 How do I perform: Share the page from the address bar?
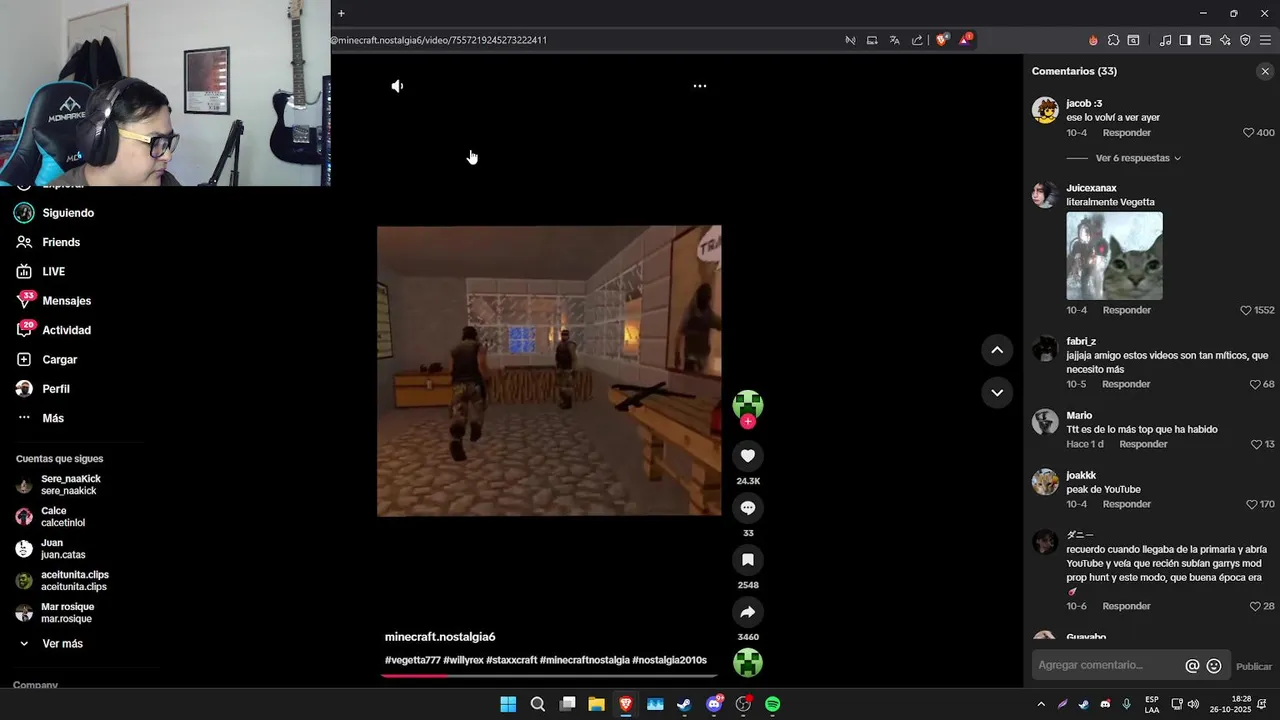[x=917, y=40]
